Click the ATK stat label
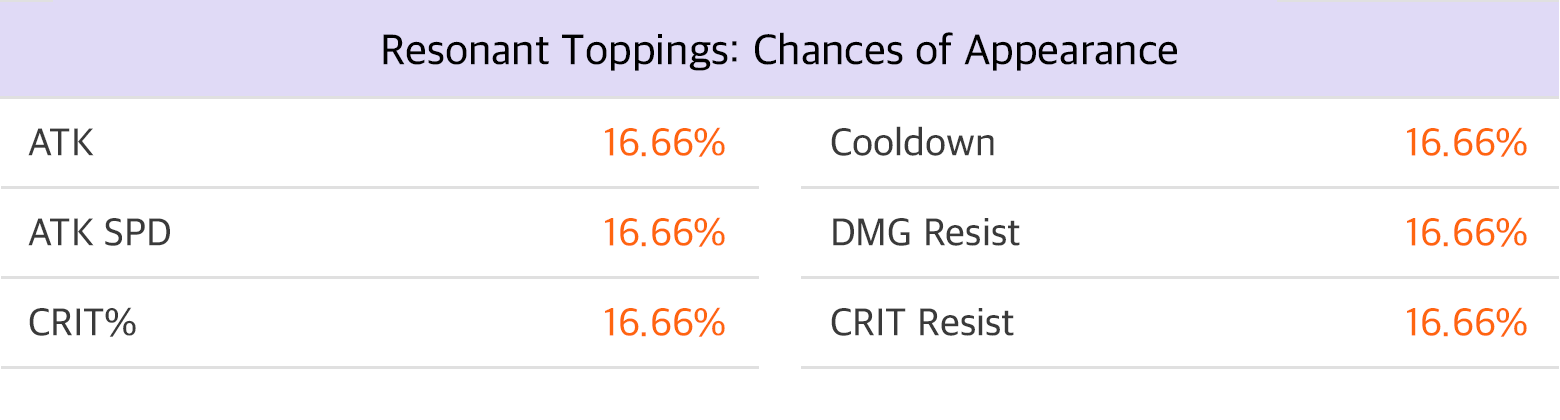The width and height of the screenshot is (1560, 420). pyautogui.click(x=61, y=144)
